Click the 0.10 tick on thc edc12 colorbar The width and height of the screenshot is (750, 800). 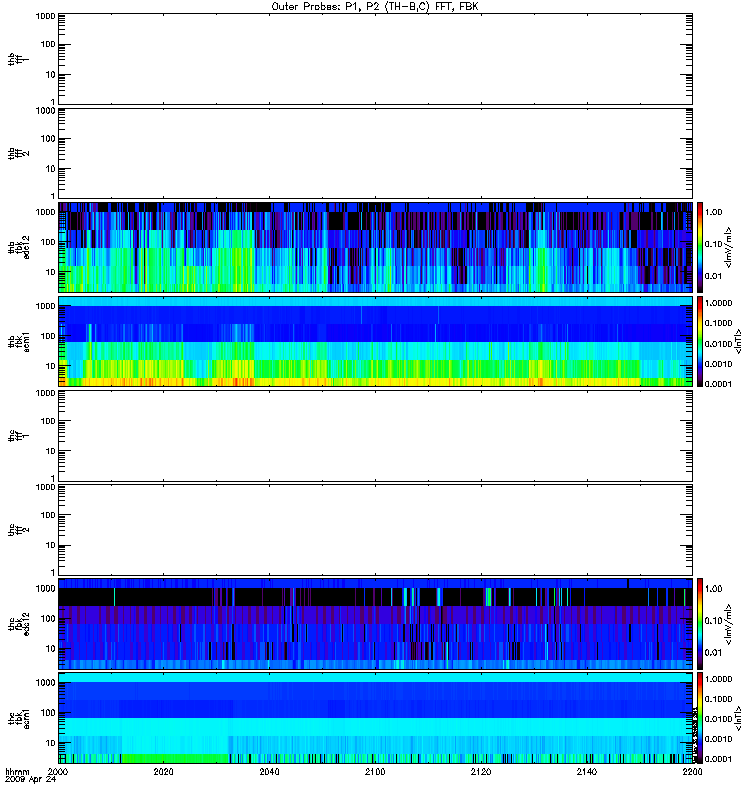(x=713, y=620)
